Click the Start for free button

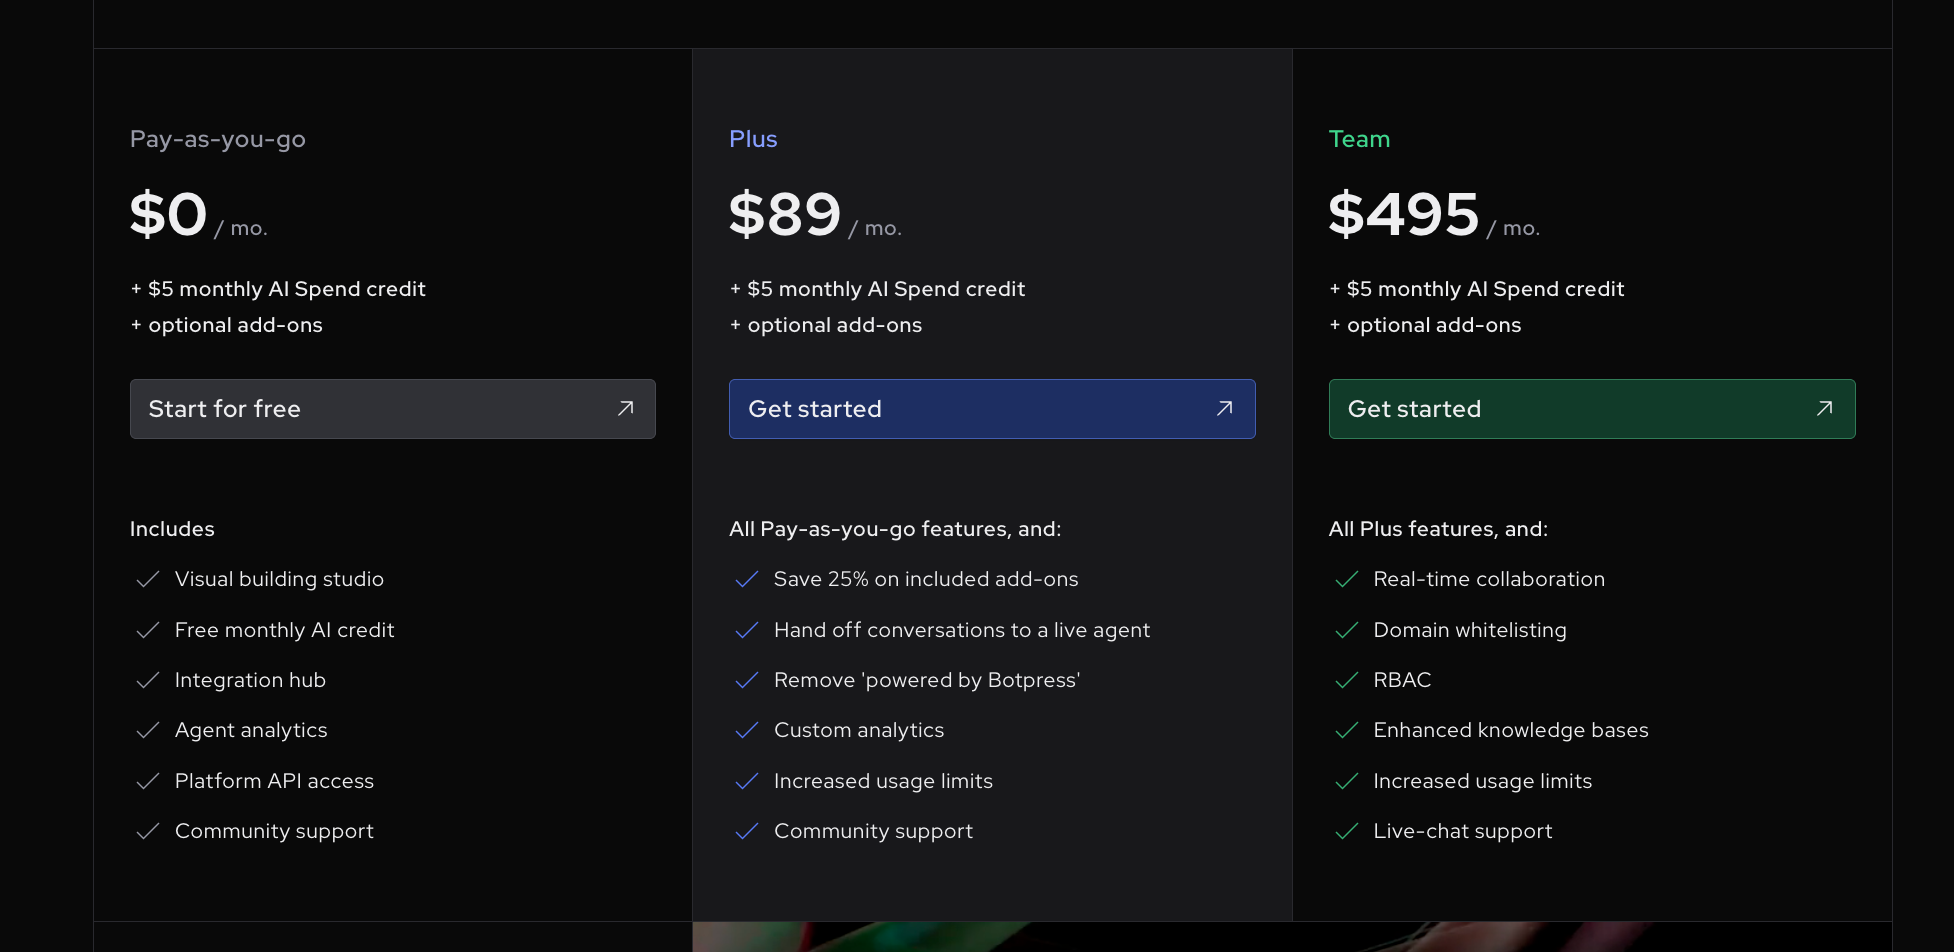[391, 409]
